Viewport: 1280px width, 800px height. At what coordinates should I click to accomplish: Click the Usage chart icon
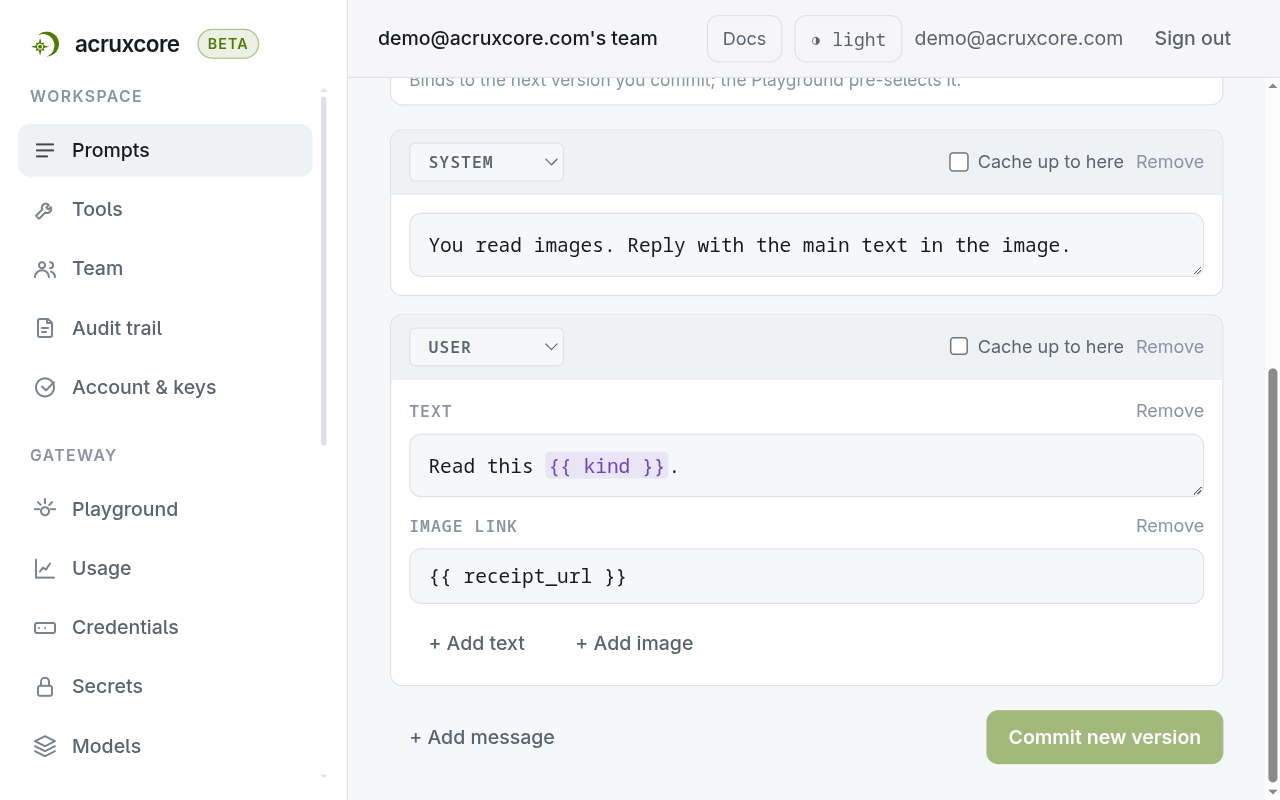point(45,569)
